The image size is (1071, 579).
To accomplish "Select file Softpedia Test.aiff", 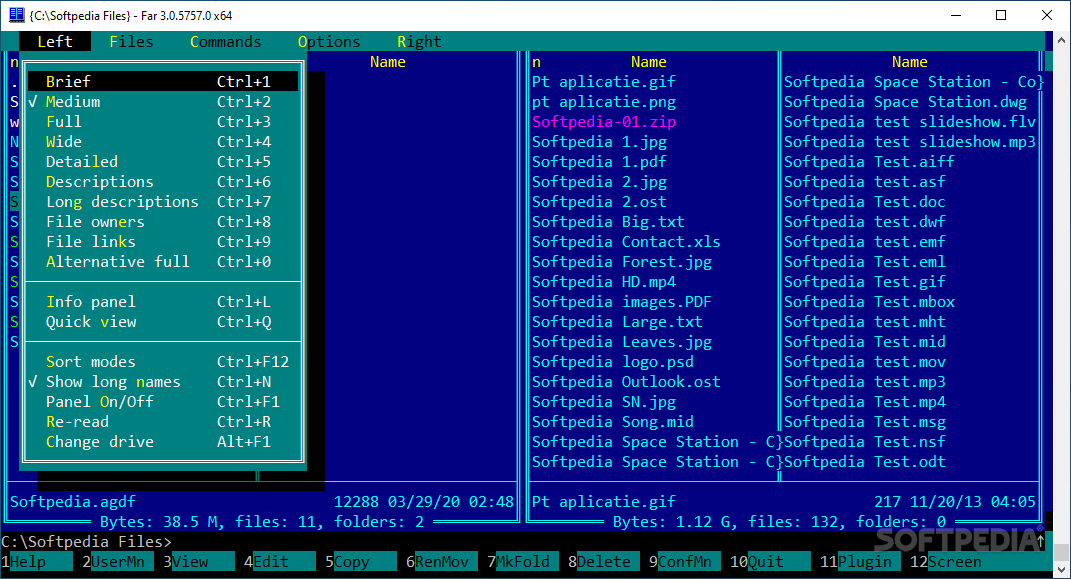I will [869, 162].
